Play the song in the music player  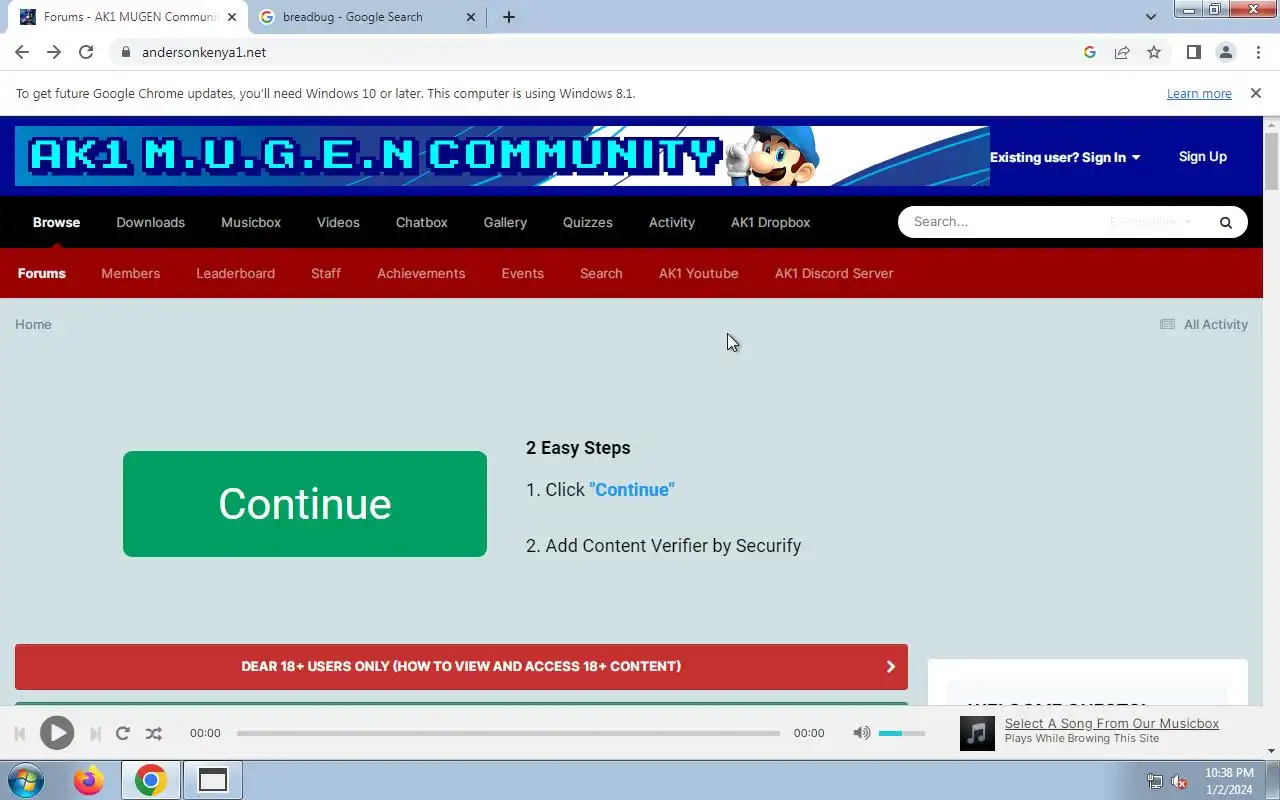pyautogui.click(x=57, y=733)
